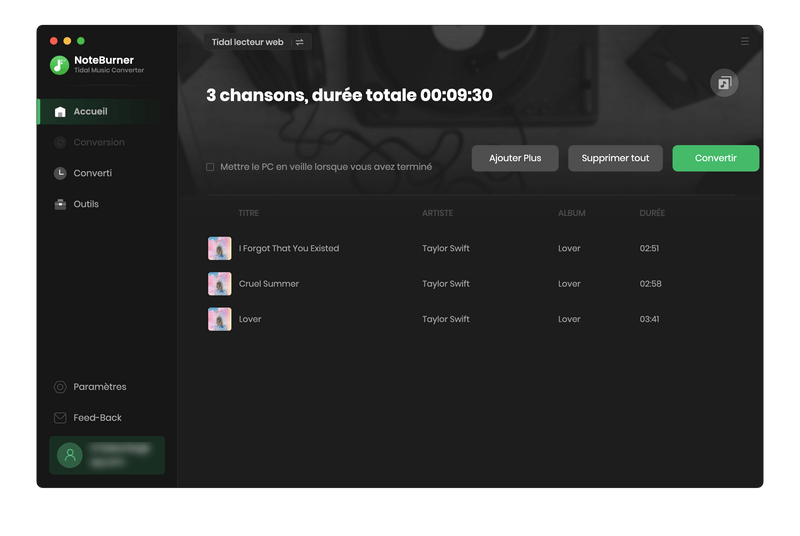Open the blurred user account panel

pyautogui.click(x=107, y=455)
